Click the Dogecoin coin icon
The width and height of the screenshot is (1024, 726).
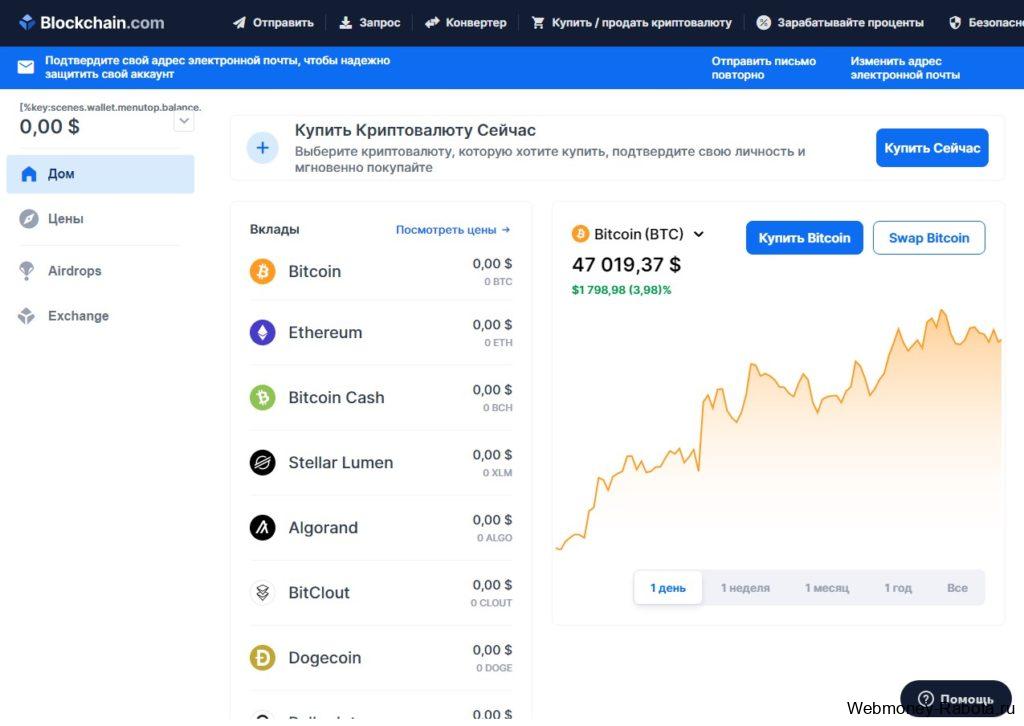click(263, 657)
